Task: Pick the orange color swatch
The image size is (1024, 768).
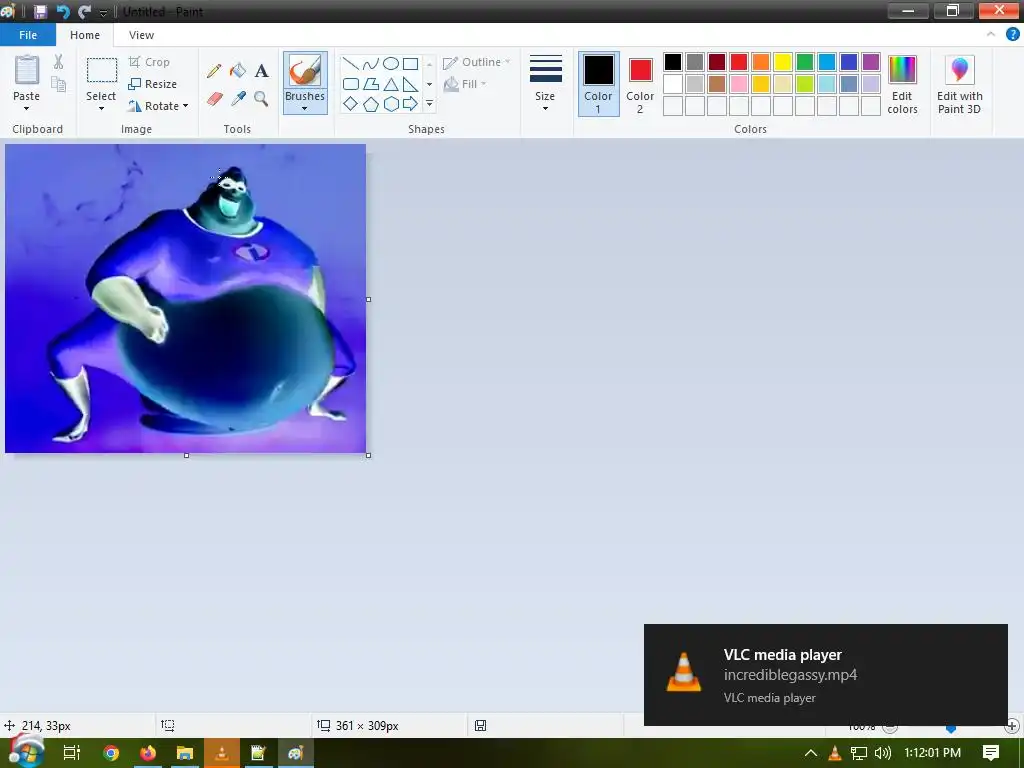Action: pos(761,62)
